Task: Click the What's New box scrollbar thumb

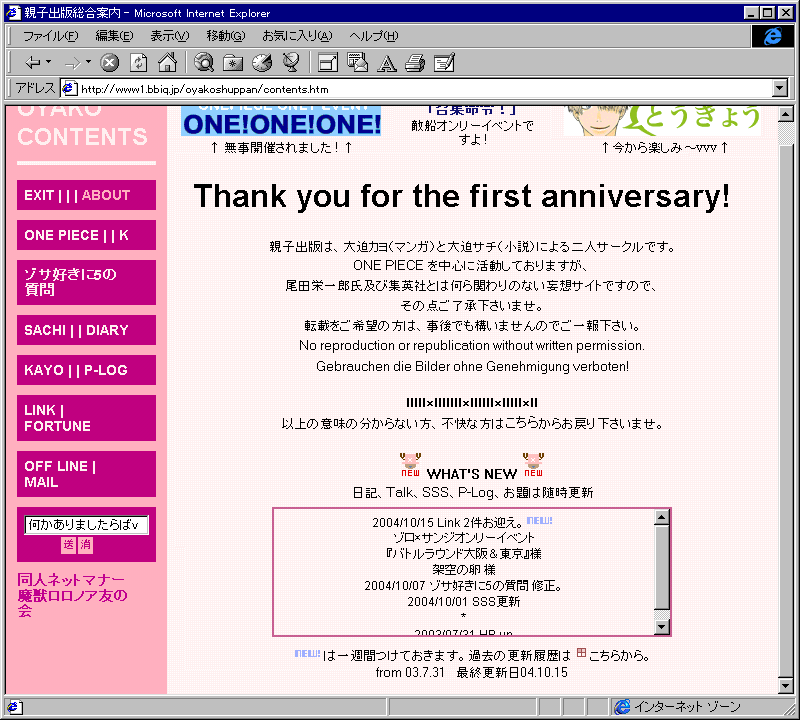Action: (x=661, y=567)
